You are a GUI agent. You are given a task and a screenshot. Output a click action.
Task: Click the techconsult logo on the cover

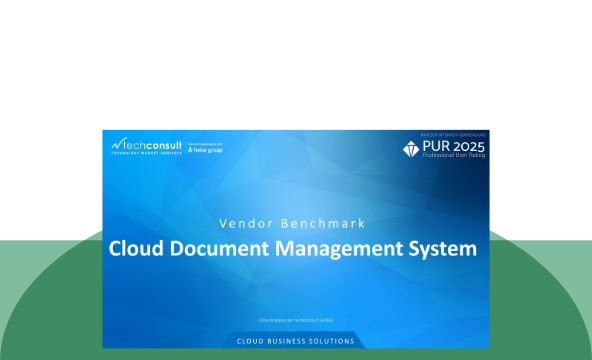pyautogui.click(x=146, y=146)
